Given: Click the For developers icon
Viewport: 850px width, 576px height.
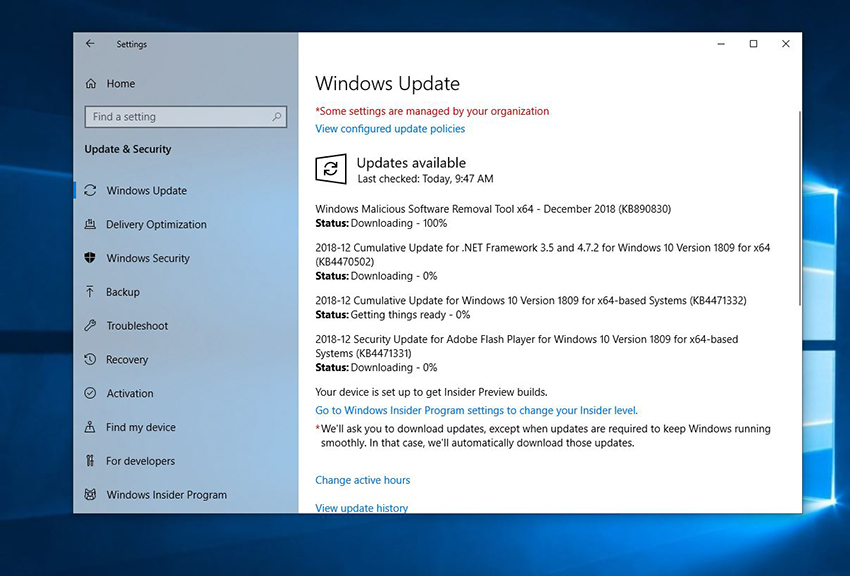Looking at the screenshot, I should (x=91, y=461).
